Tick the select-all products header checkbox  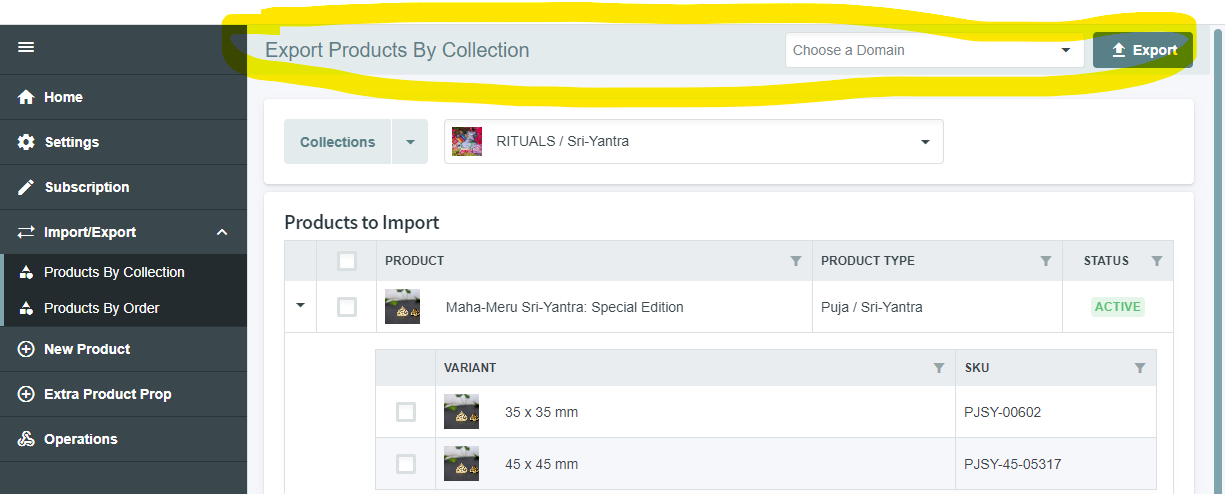tap(347, 261)
